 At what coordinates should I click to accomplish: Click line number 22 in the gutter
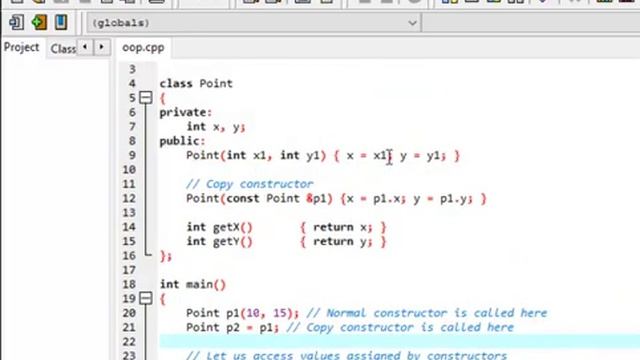click(x=129, y=342)
